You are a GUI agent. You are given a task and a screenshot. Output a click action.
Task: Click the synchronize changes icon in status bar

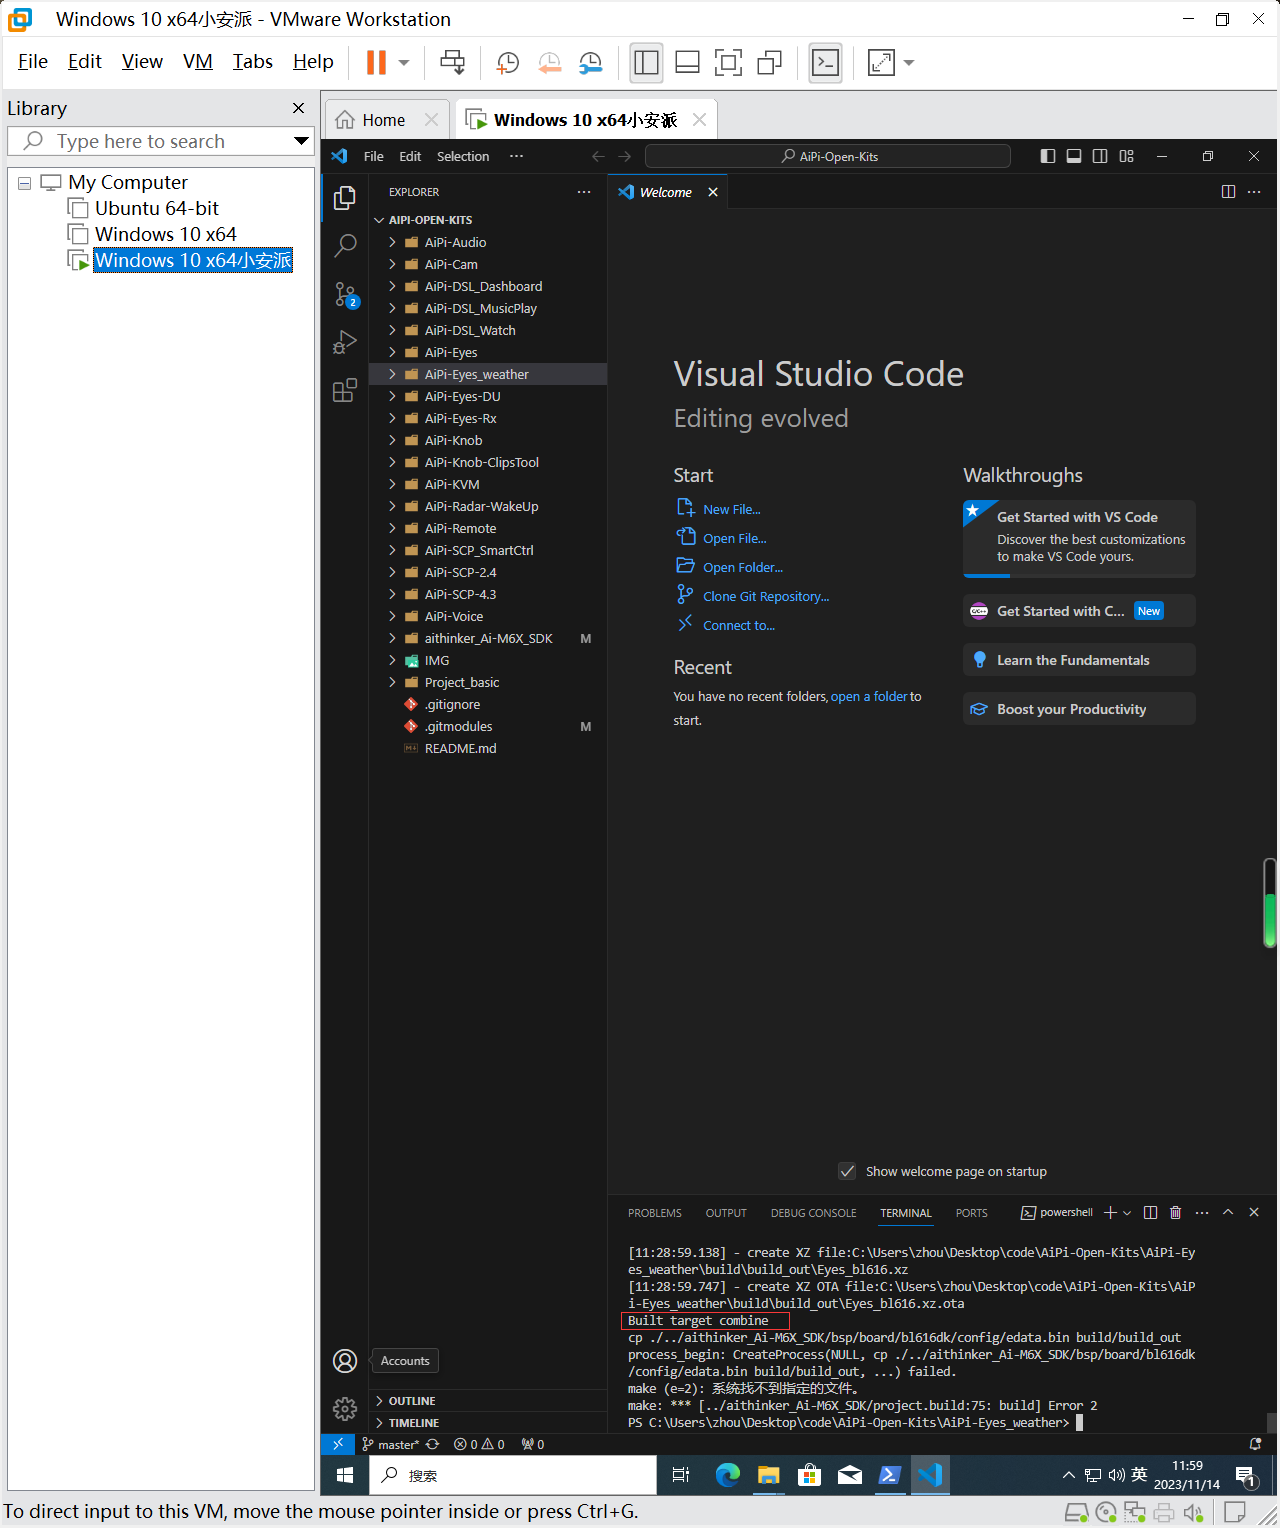(433, 1444)
